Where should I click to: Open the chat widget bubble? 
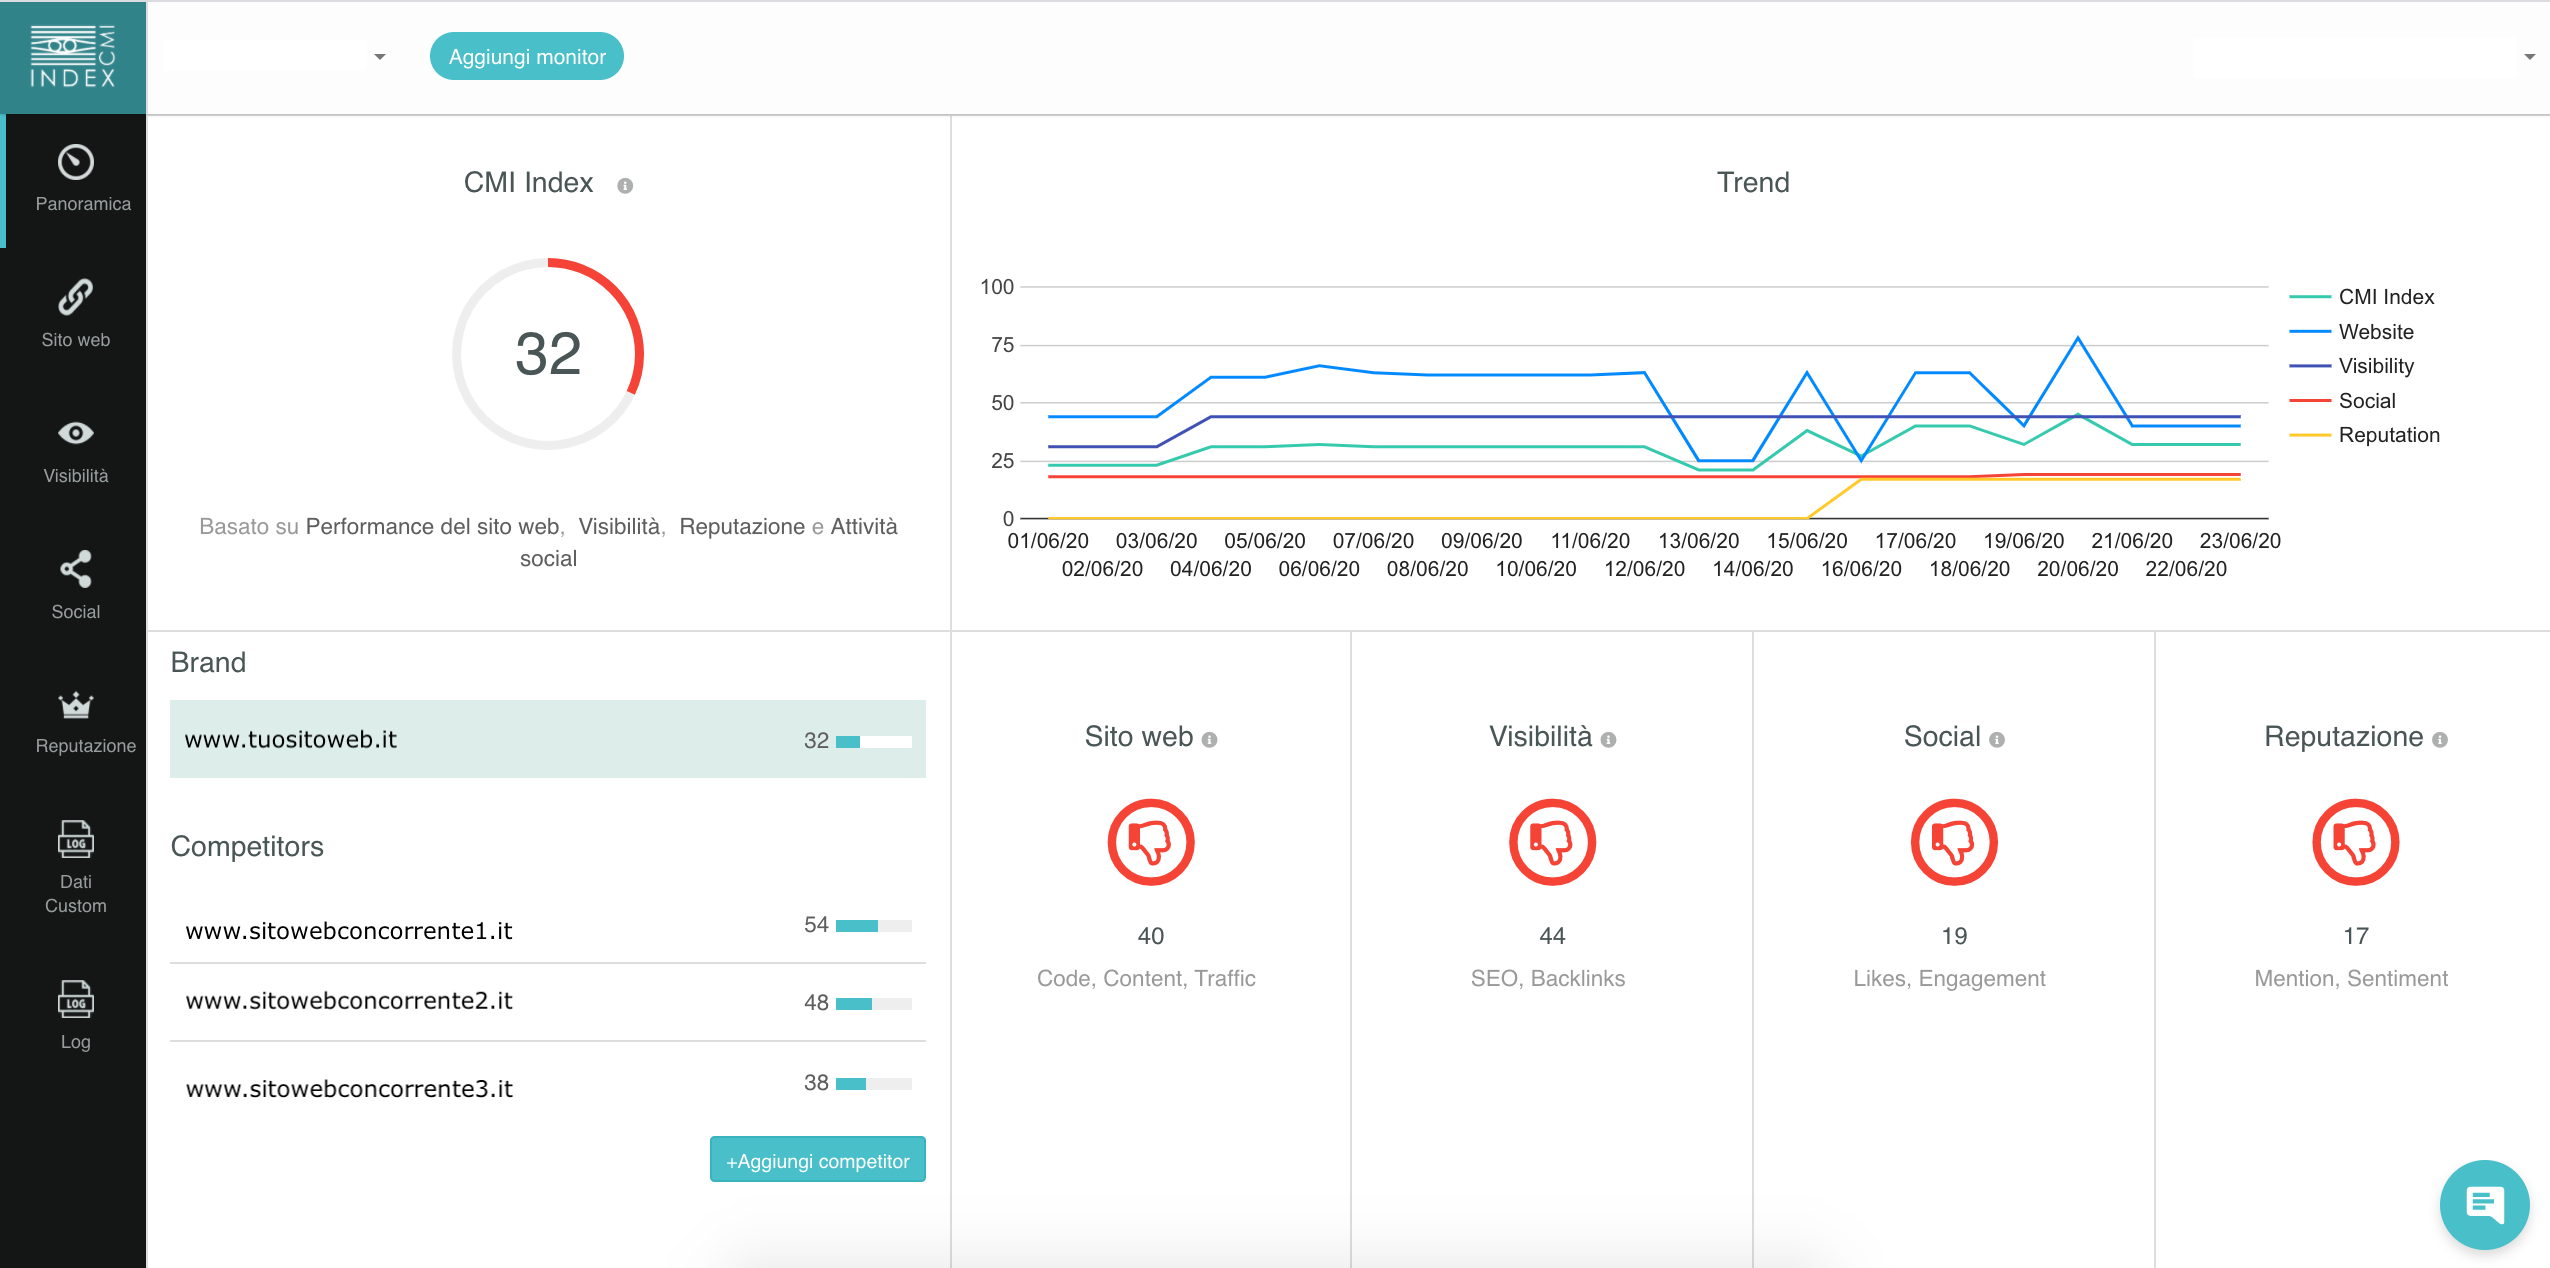coord(2484,1203)
